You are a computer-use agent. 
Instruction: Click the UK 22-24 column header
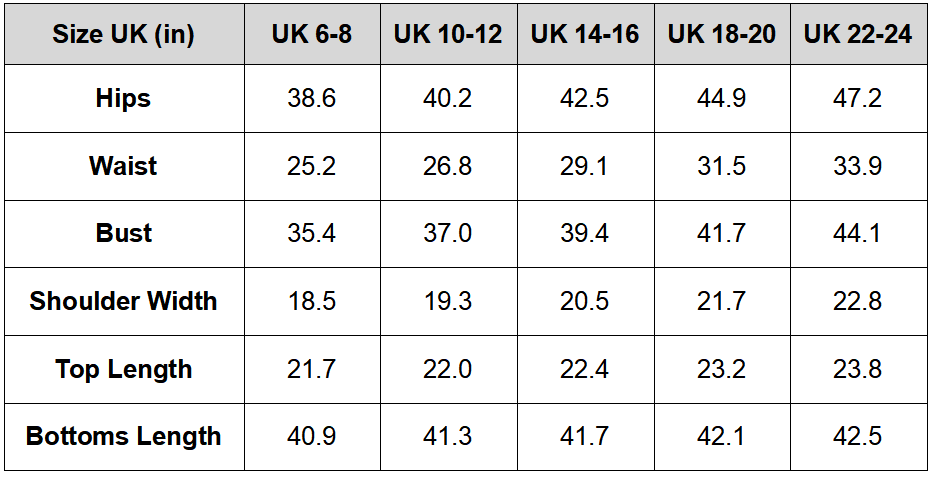[x=858, y=34]
